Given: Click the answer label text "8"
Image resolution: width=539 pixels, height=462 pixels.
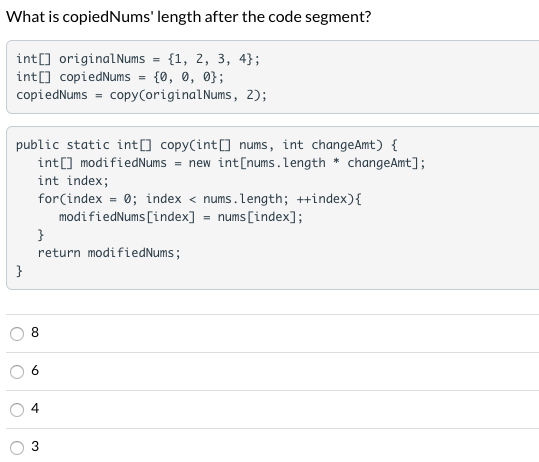Looking at the screenshot, I should pos(35,332).
